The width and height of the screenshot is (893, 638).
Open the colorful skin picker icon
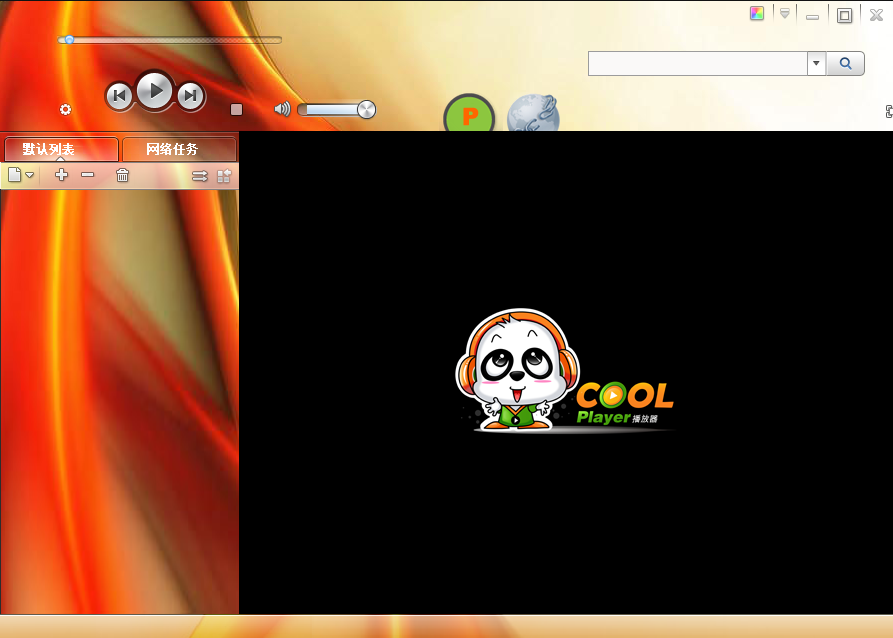point(757,14)
